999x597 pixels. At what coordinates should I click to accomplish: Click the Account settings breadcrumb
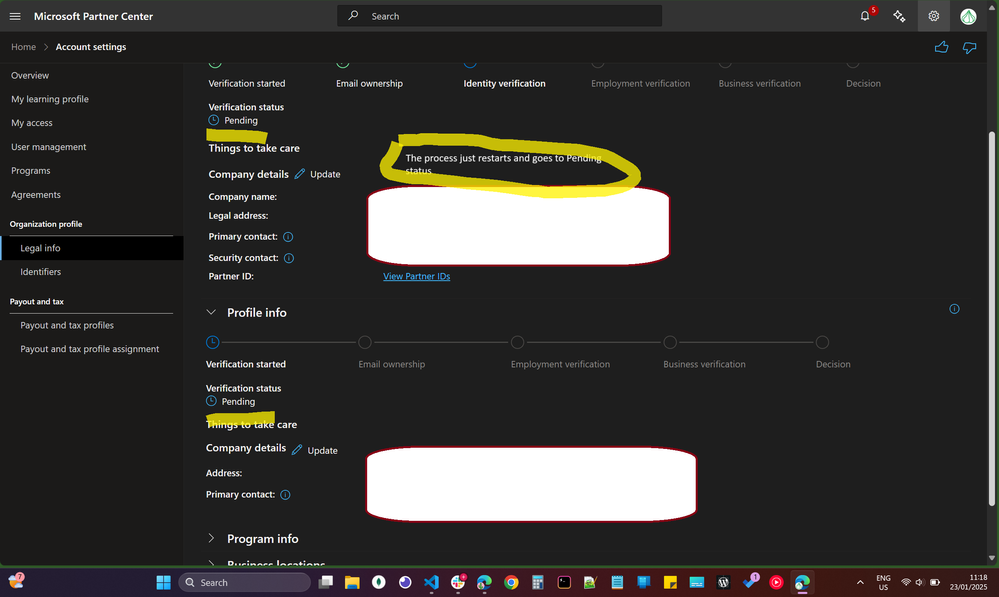pos(90,47)
